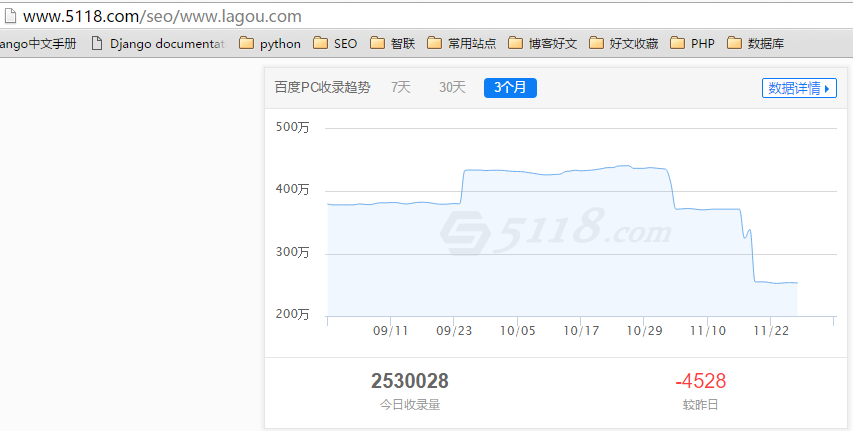Click the 数据详情 button
Viewport: 853px width, 431px height.
[799, 88]
